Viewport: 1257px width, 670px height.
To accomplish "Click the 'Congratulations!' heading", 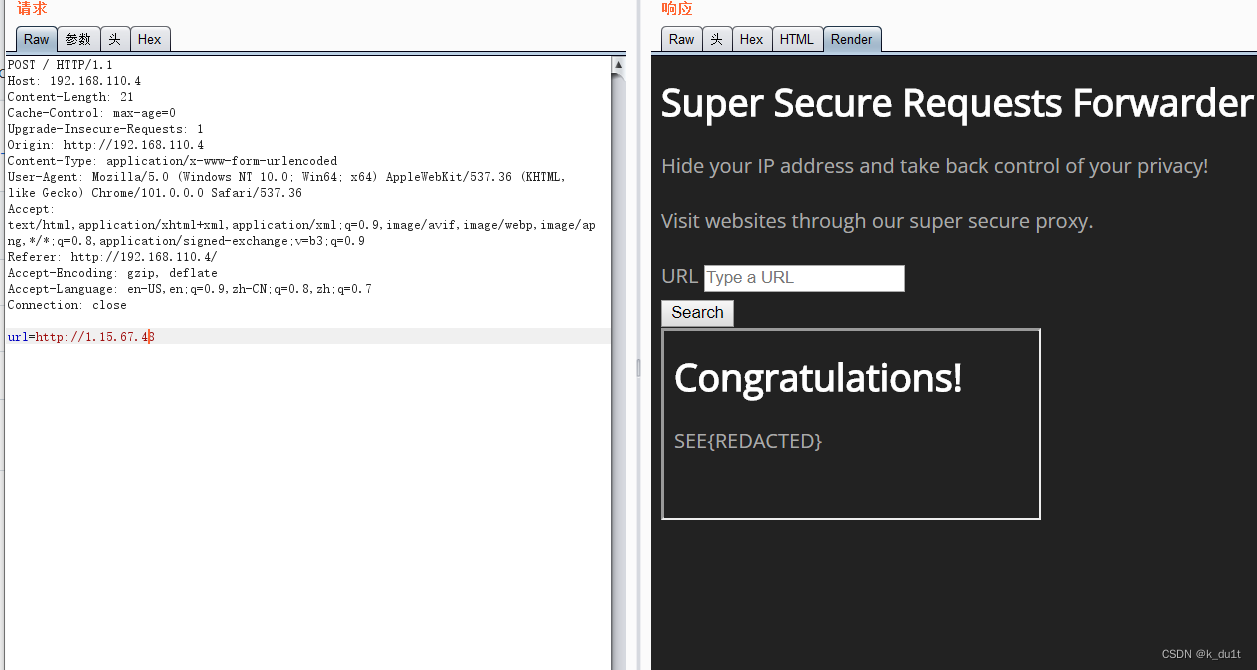I will 818,378.
